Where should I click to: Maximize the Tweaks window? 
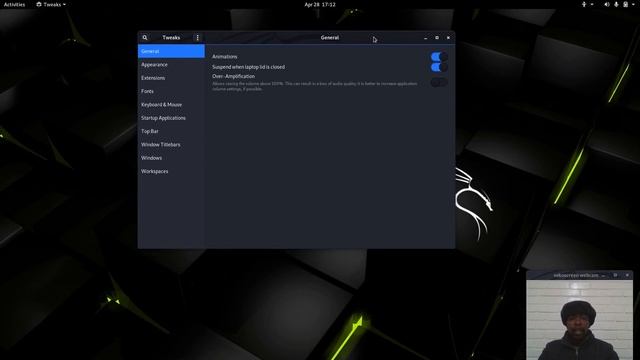[437, 38]
